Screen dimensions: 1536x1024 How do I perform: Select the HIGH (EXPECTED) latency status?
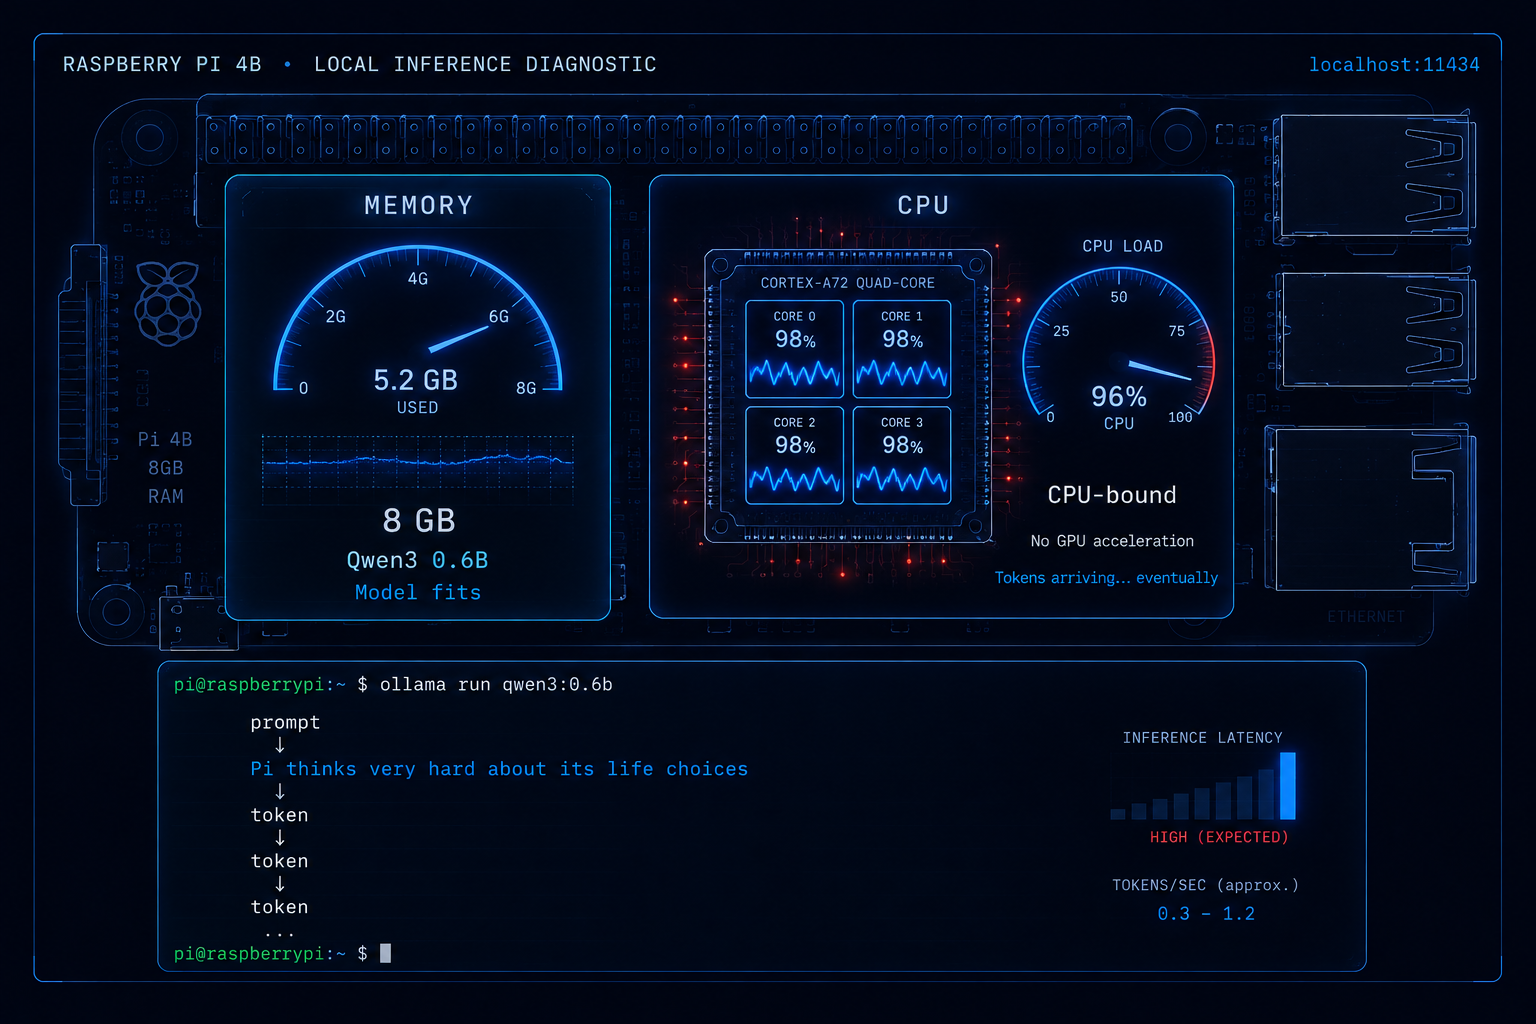coord(1219,837)
